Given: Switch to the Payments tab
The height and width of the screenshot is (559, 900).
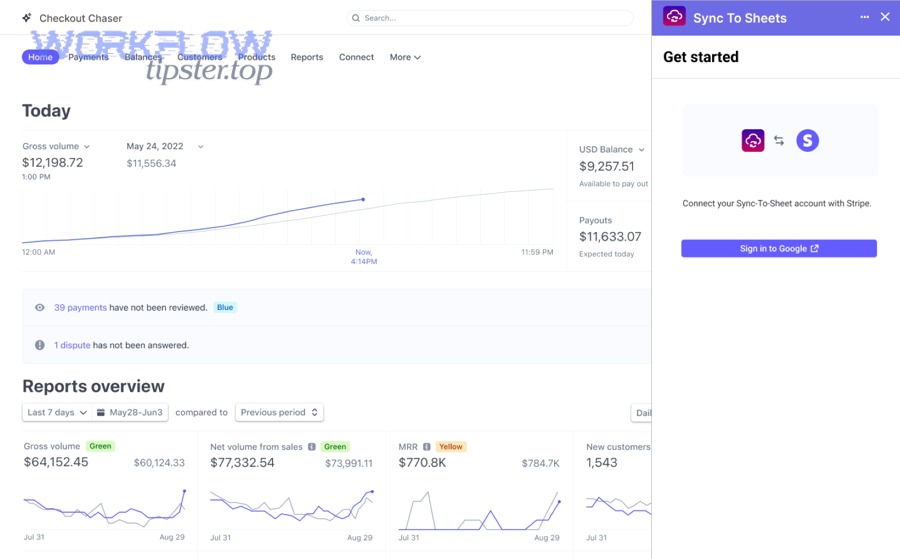Looking at the screenshot, I should (88, 57).
